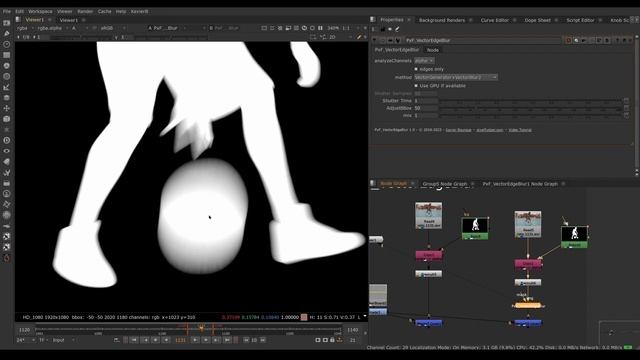Open the rgba.alpha channel dropdown
Image resolution: width=640 pixels, height=360 pixels.
[x=52, y=28]
